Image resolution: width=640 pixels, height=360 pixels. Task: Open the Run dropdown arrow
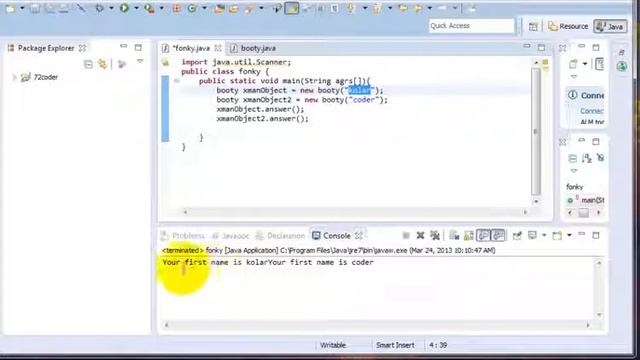[136, 8]
